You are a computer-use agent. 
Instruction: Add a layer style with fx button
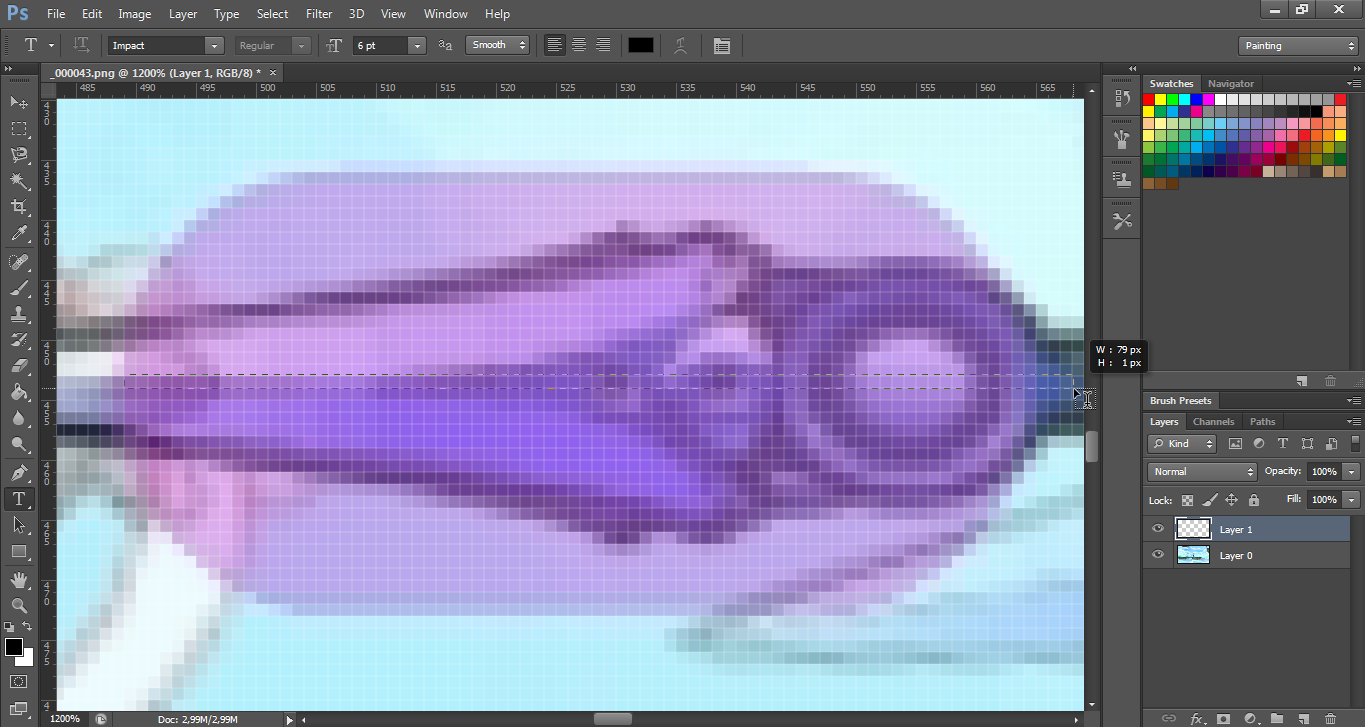tap(1197, 718)
